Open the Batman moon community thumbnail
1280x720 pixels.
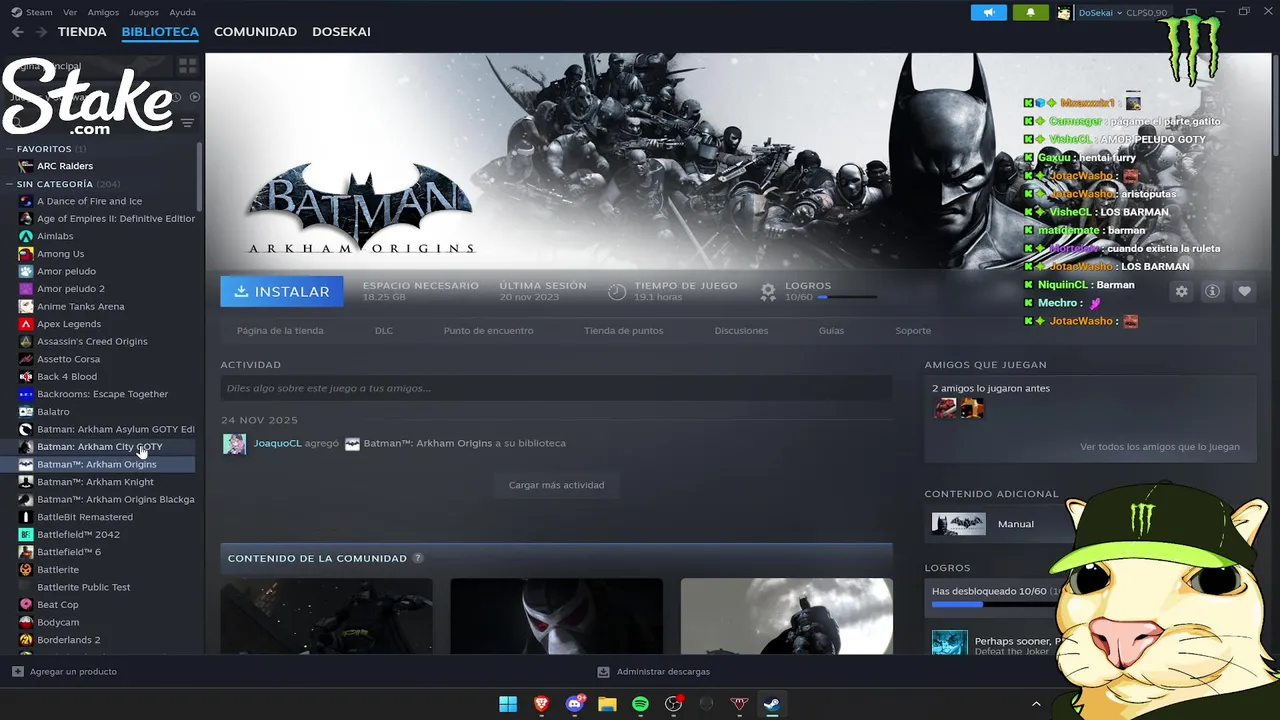click(787, 616)
